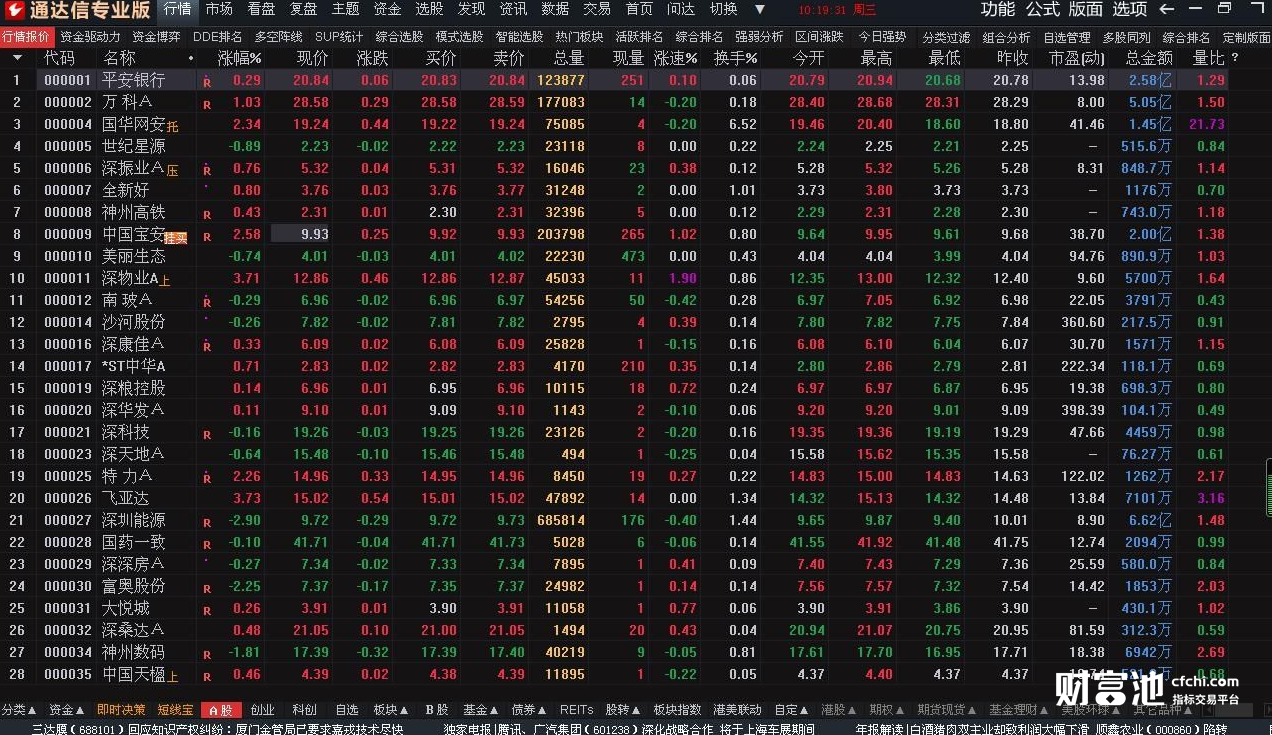1272x735 pixels.
Task: Click the 三达膜(688101) news ticker headline
Action: (x=217, y=729)
